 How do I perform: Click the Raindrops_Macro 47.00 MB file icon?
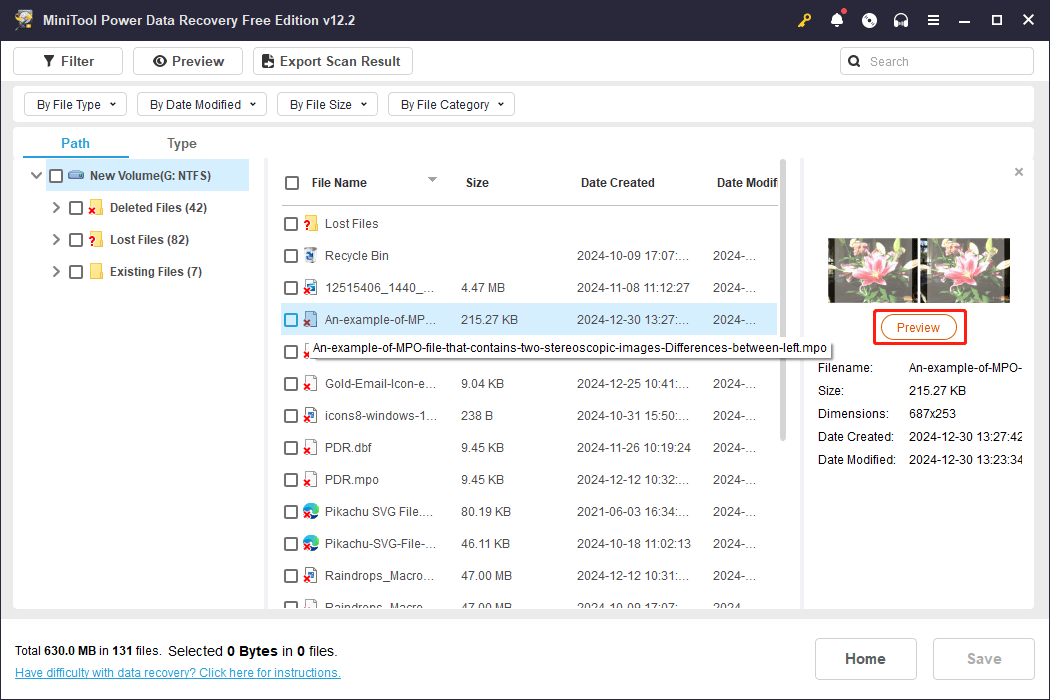click(x=310, y=575)
